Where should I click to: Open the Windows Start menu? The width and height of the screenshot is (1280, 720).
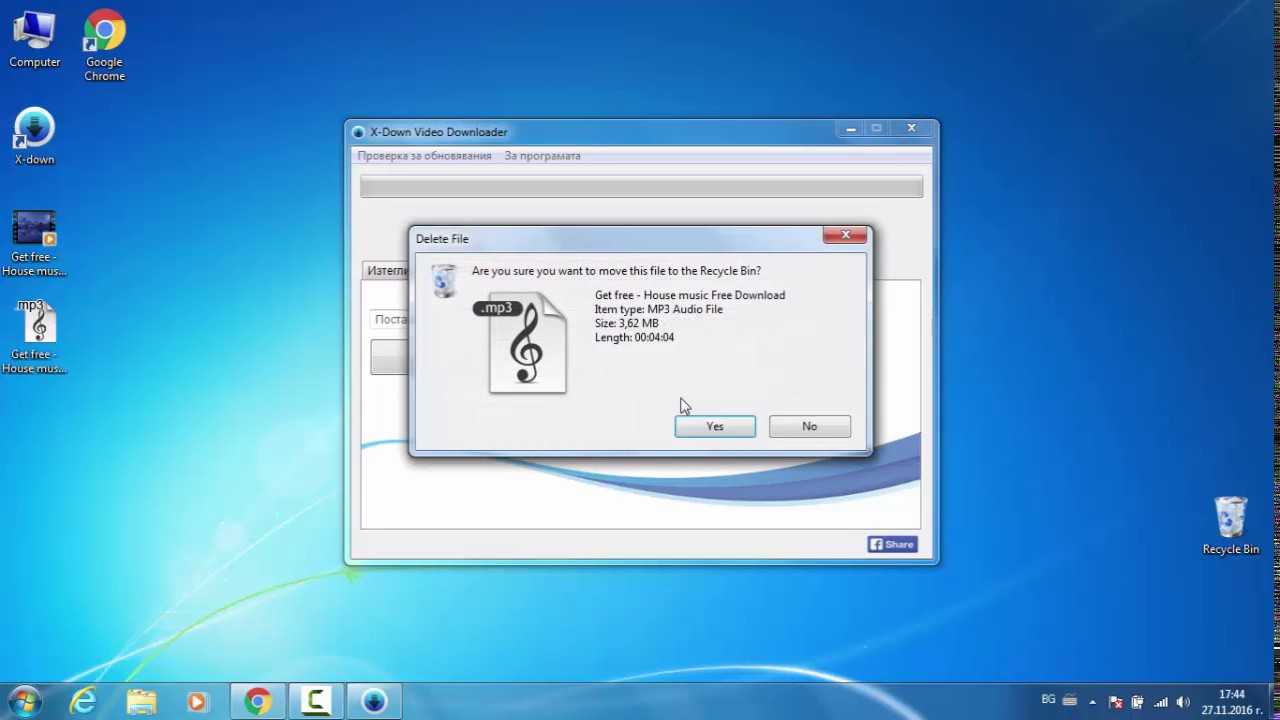(x=25, y=701)
